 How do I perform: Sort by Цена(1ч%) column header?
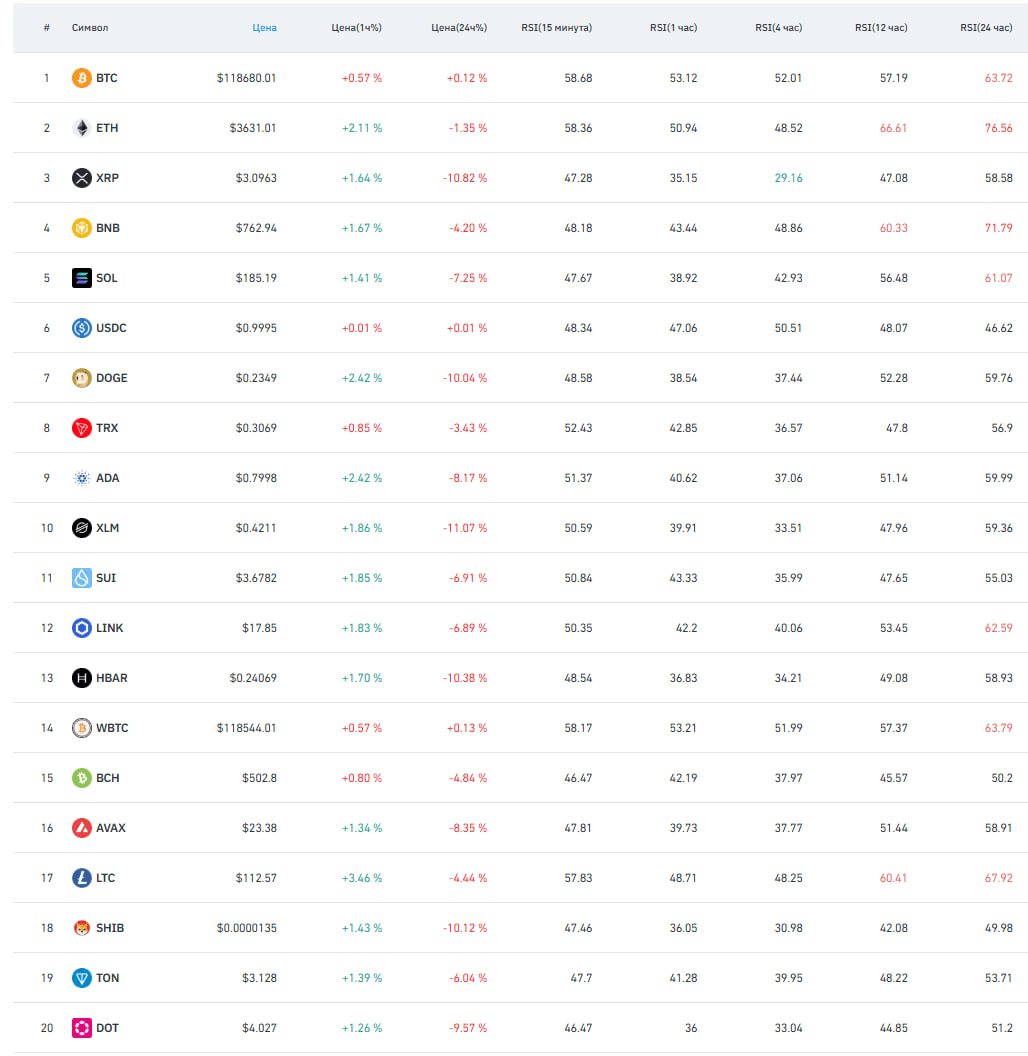point(356,28)
